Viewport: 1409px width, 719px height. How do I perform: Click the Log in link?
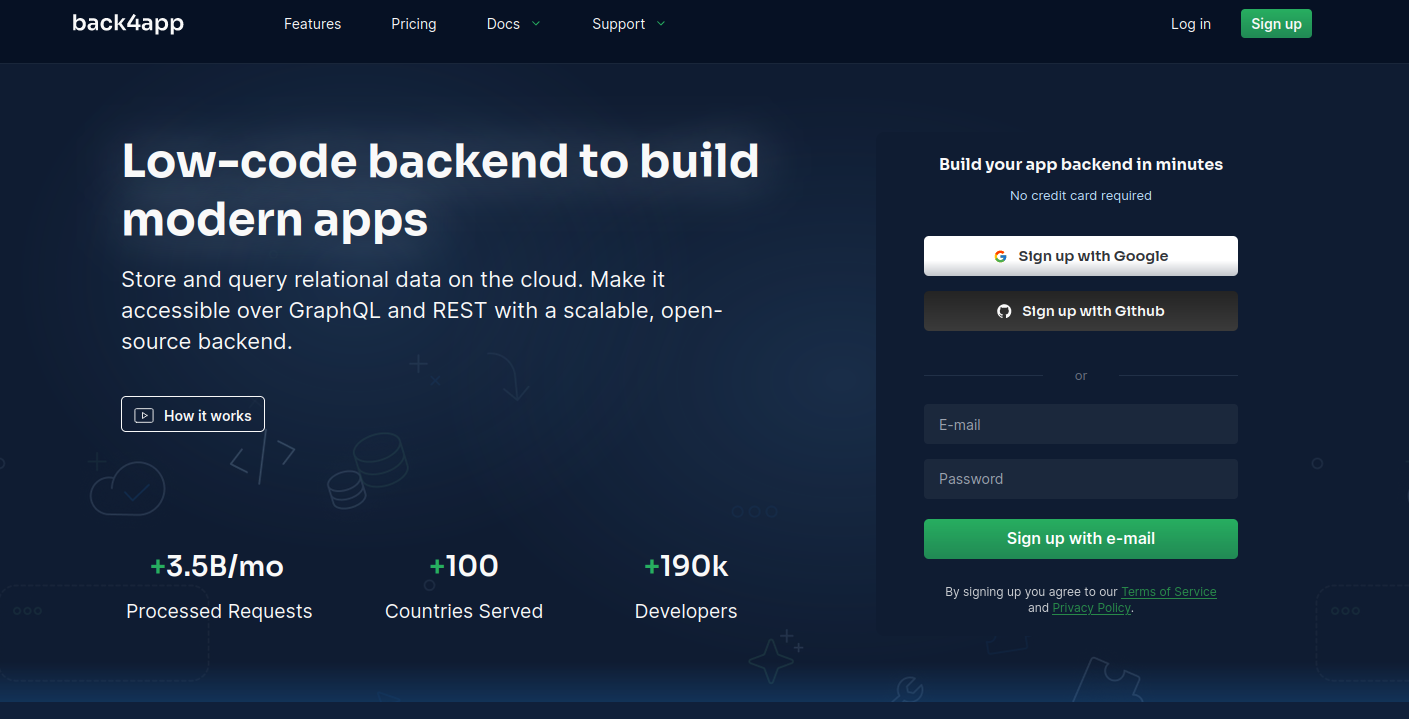point(1190,23)
